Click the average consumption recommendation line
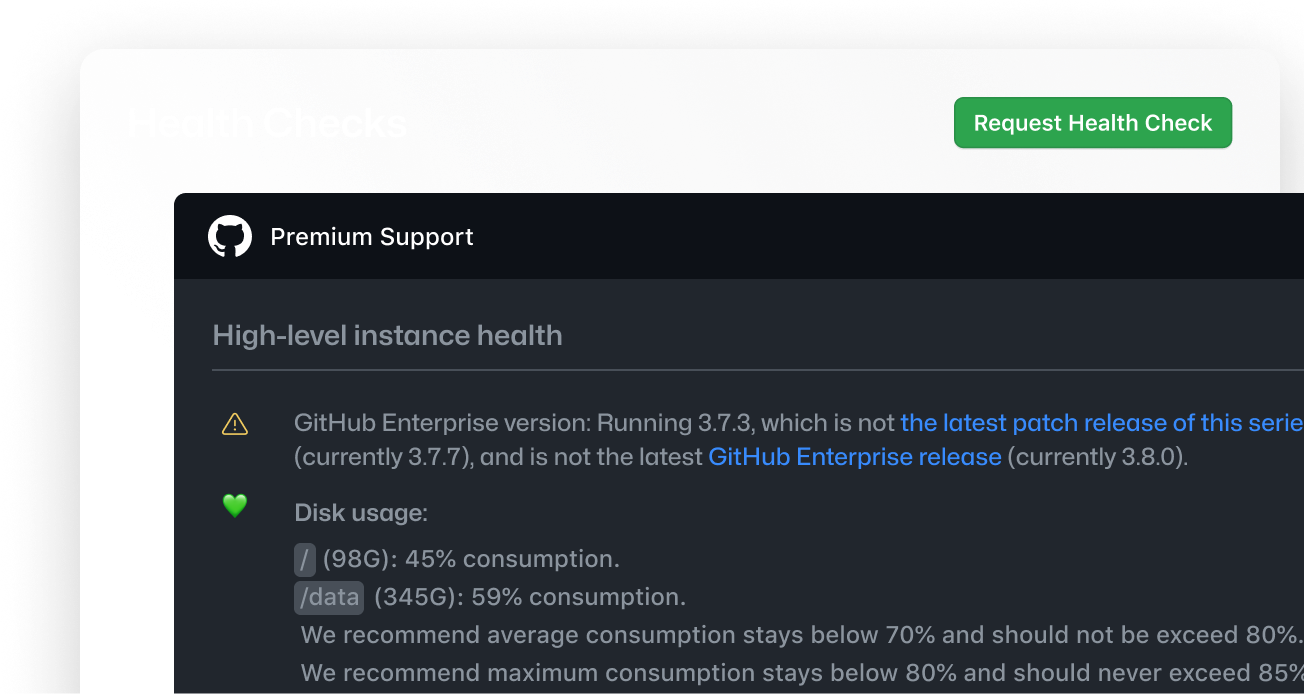 [x=800, y=635]
